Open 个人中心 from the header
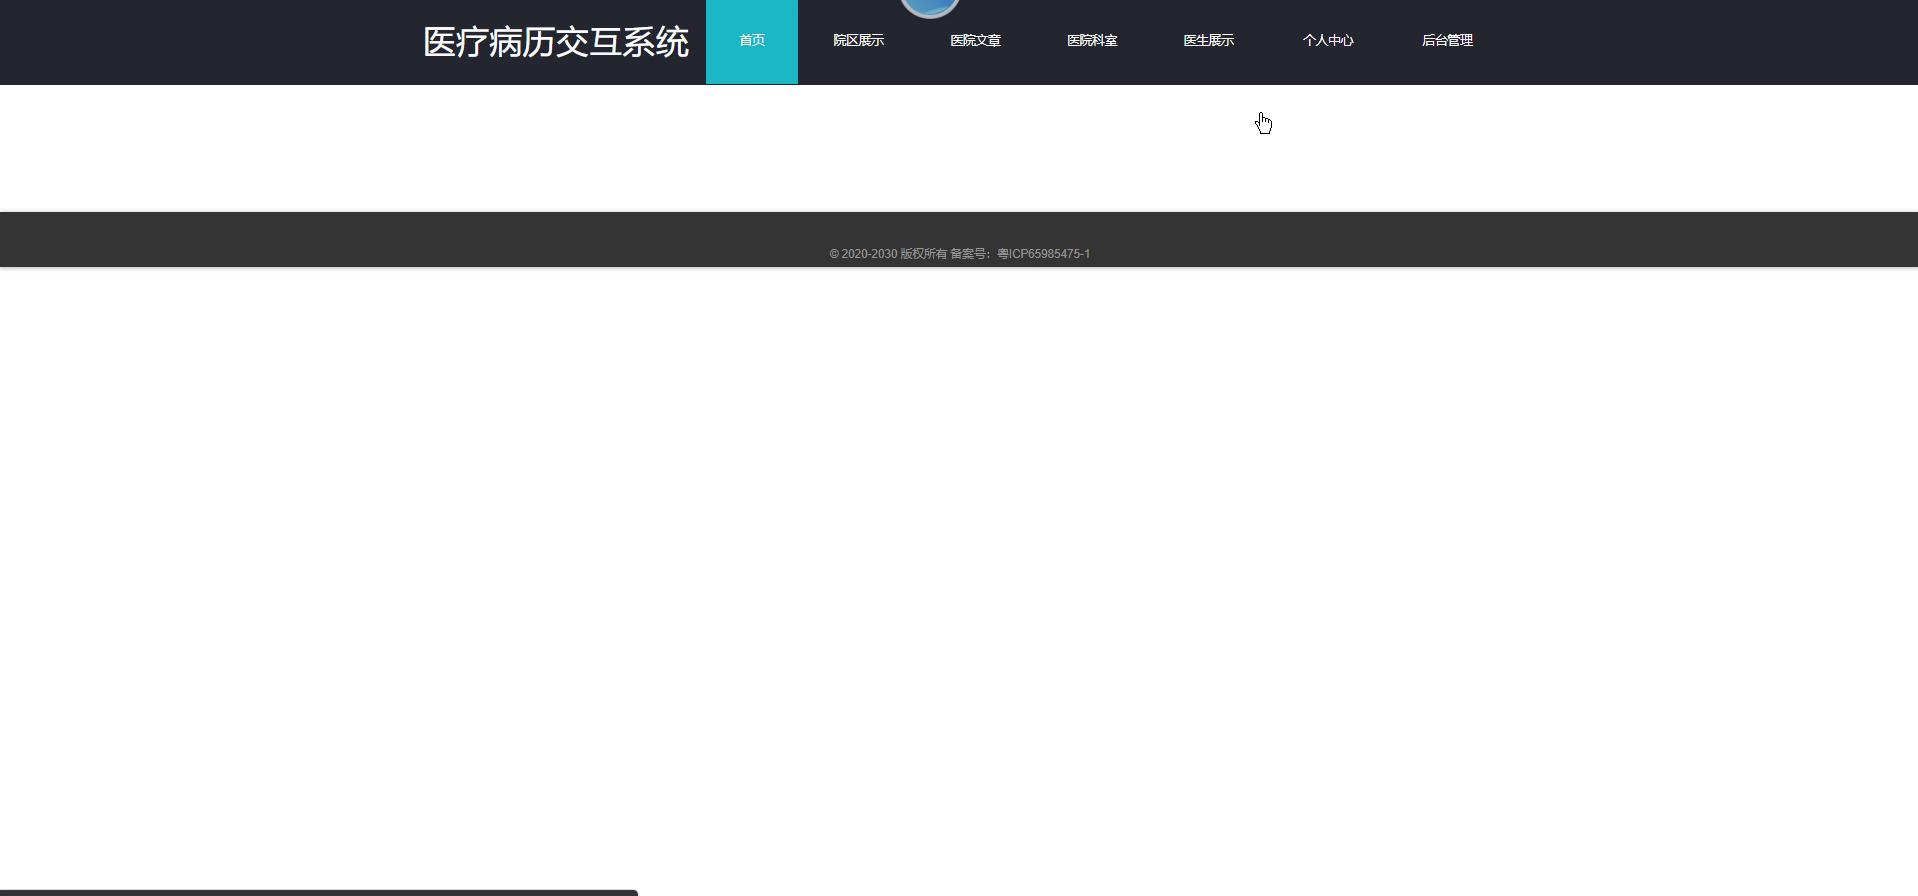This screenshot has width=1918, height=896. click(1328, 41)
